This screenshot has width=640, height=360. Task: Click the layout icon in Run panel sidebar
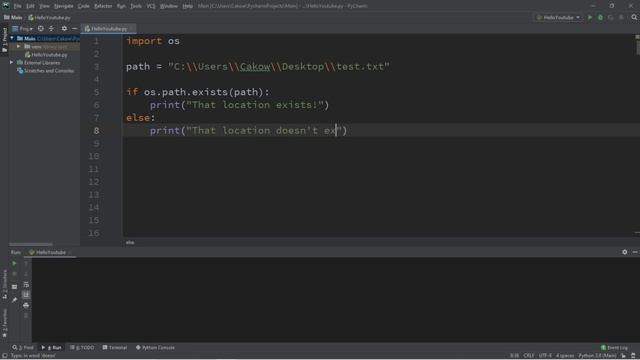[x=14, y=287]
